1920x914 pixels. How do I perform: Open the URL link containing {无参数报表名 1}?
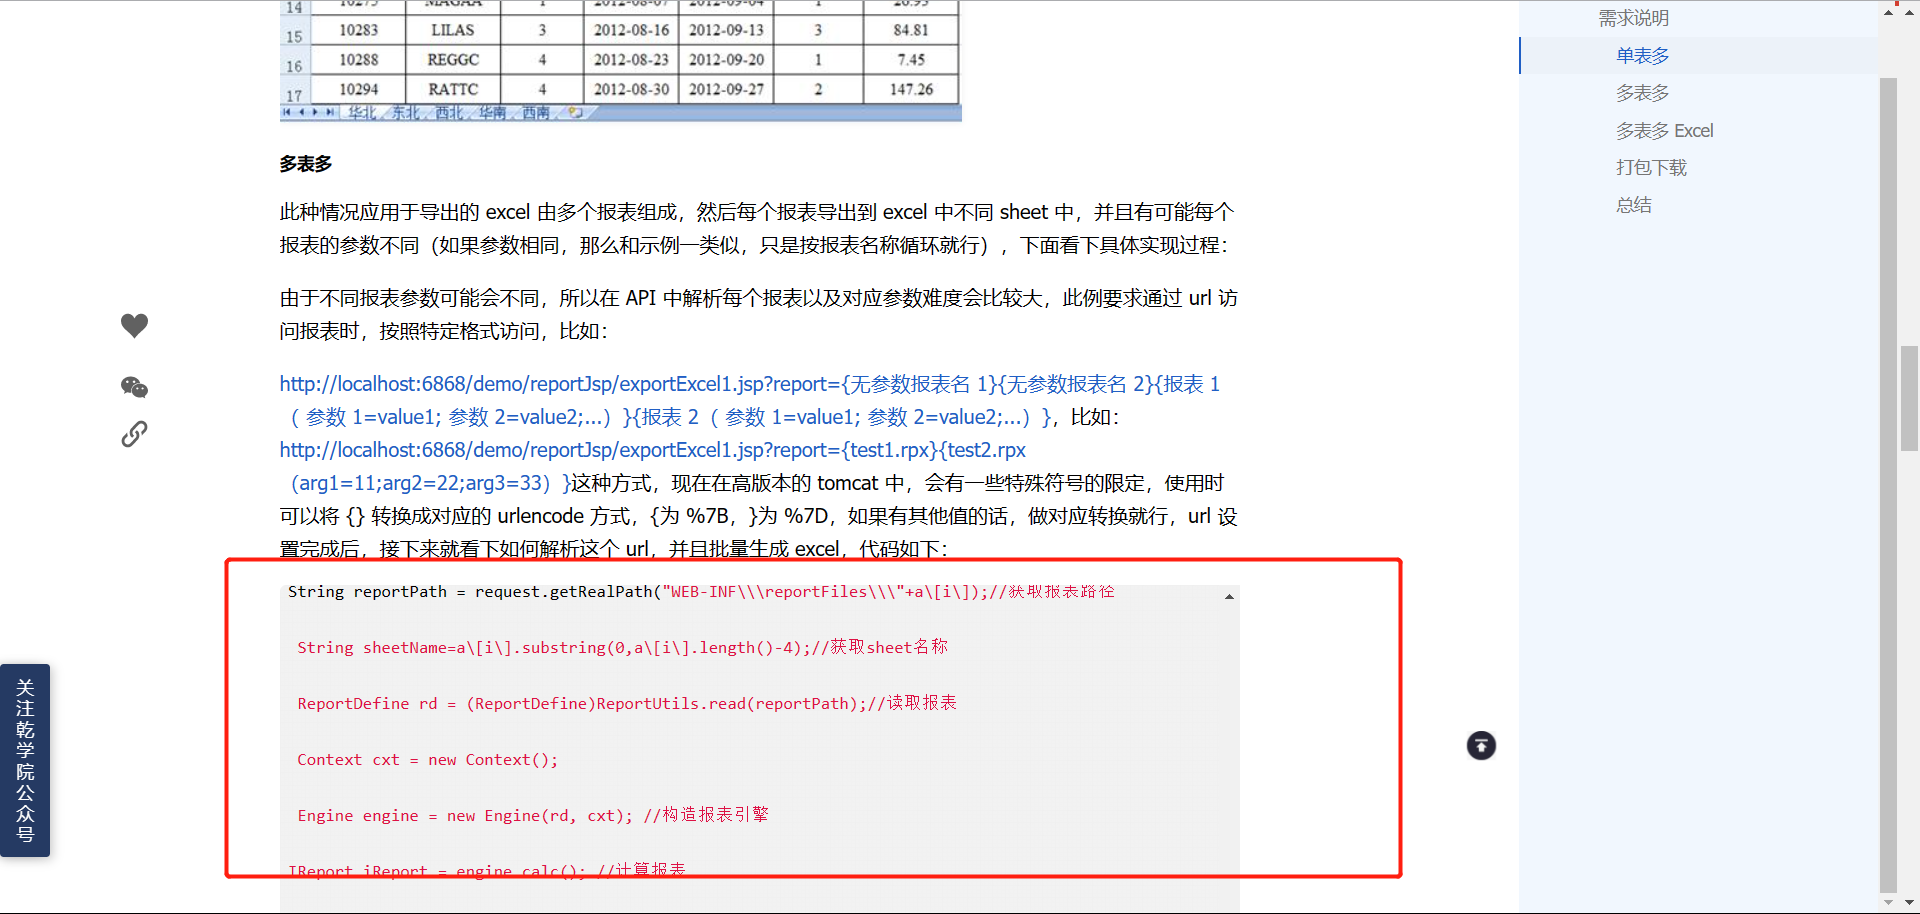[x=750, y=401]
